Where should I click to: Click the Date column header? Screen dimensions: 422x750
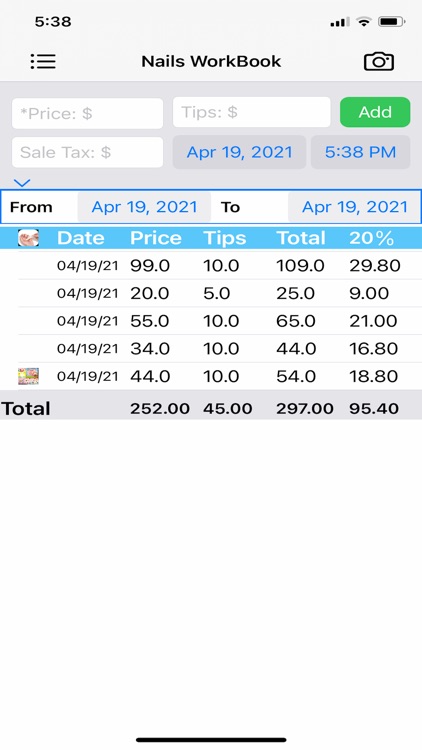80,238
